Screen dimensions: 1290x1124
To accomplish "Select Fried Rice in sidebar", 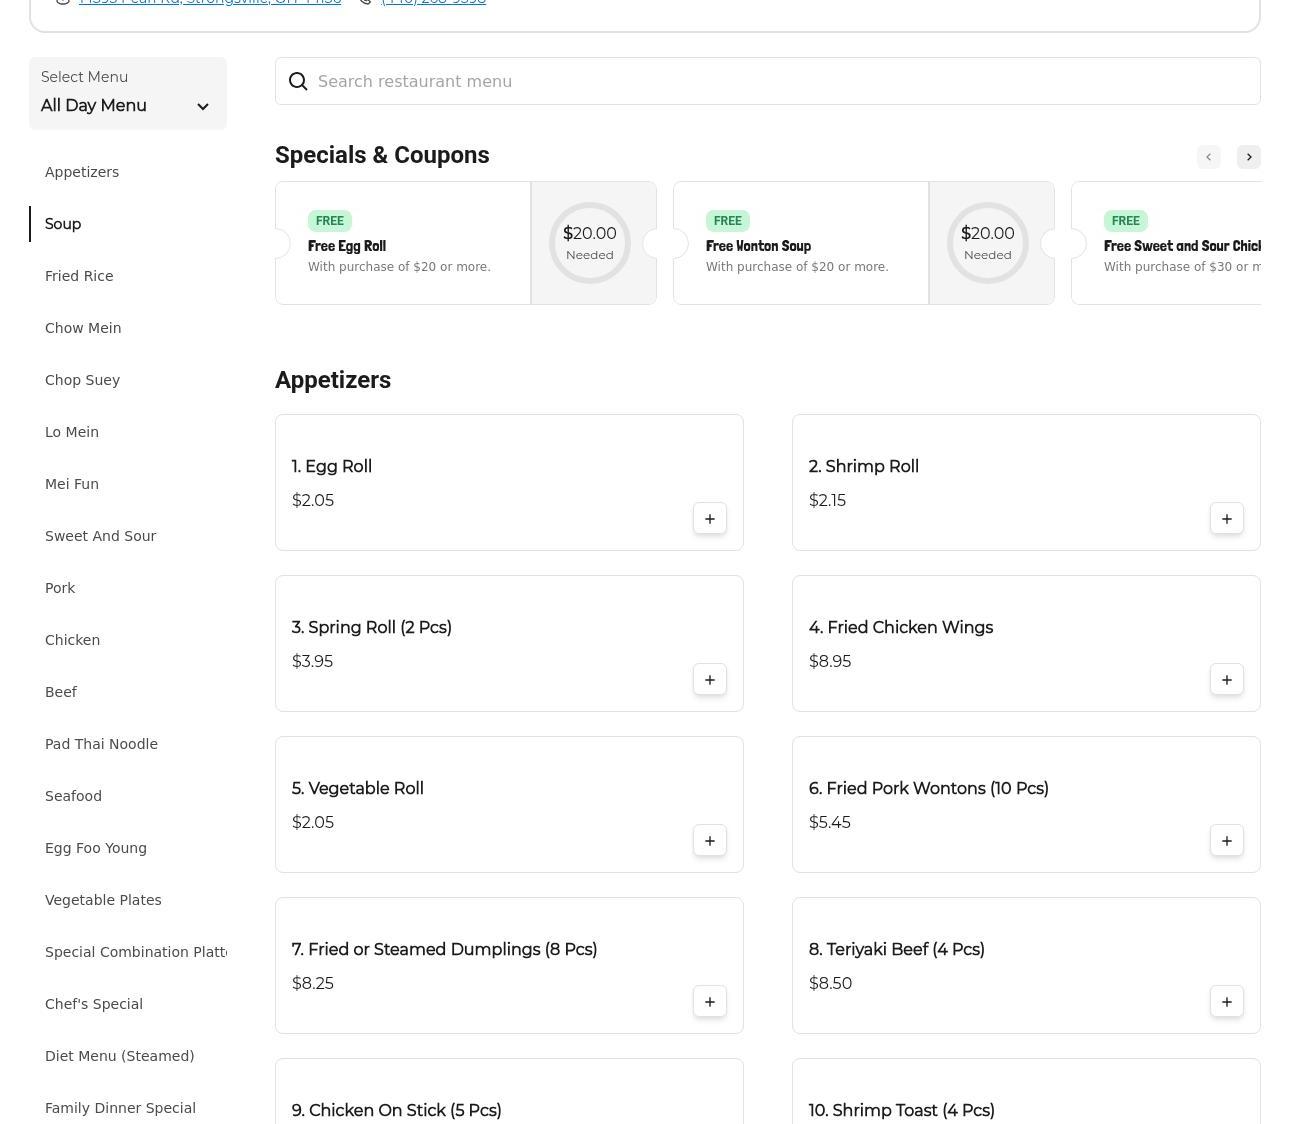I will tap(79, 276).
